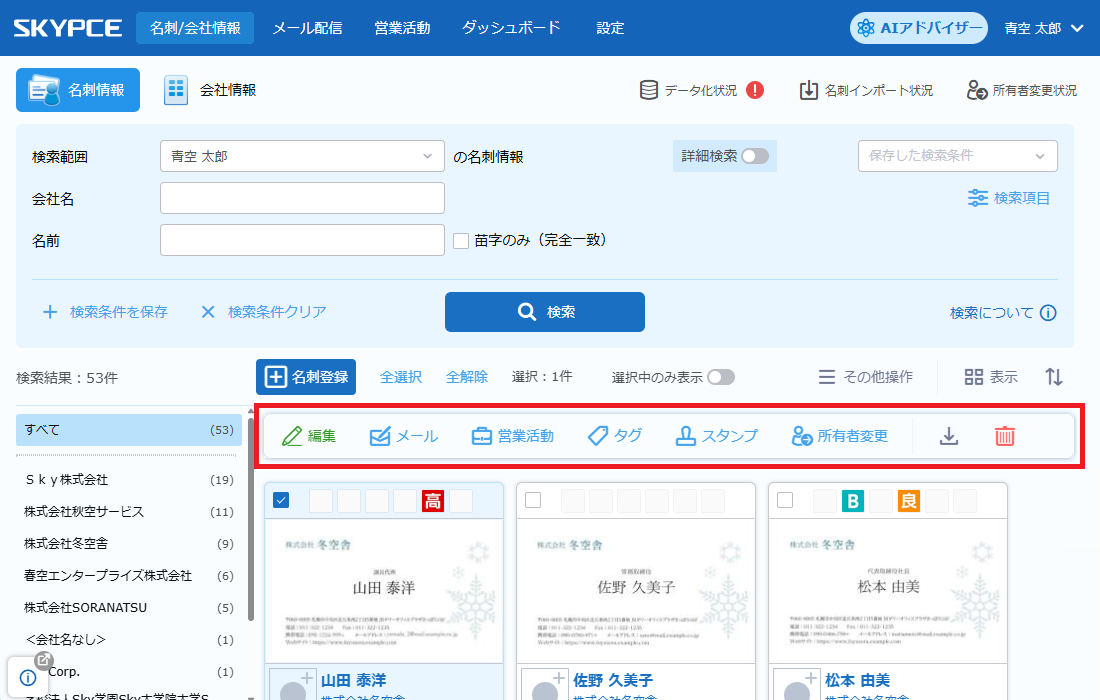Screen dimensions: 1100x700
Task: Check 松本 由美 card checkbox
Action: click(785, 500)
